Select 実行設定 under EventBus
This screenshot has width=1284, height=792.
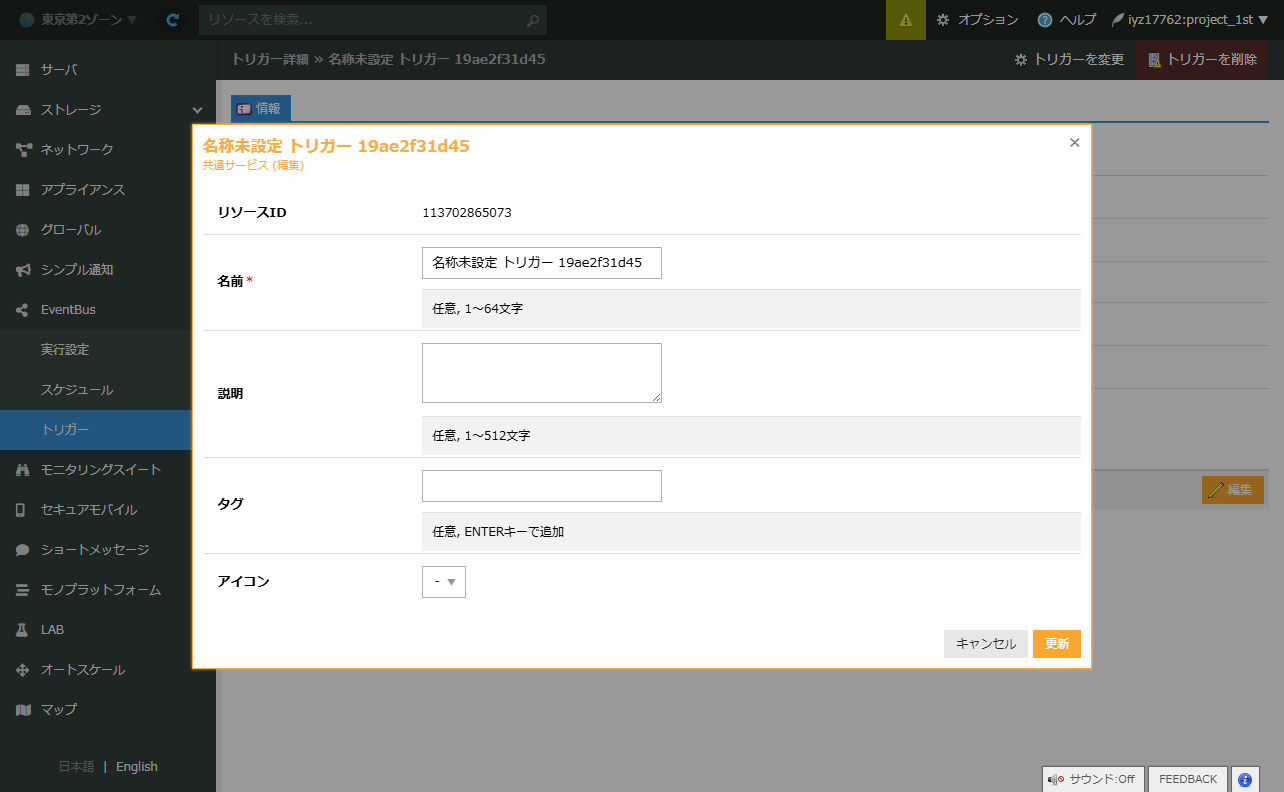(65, 350)
